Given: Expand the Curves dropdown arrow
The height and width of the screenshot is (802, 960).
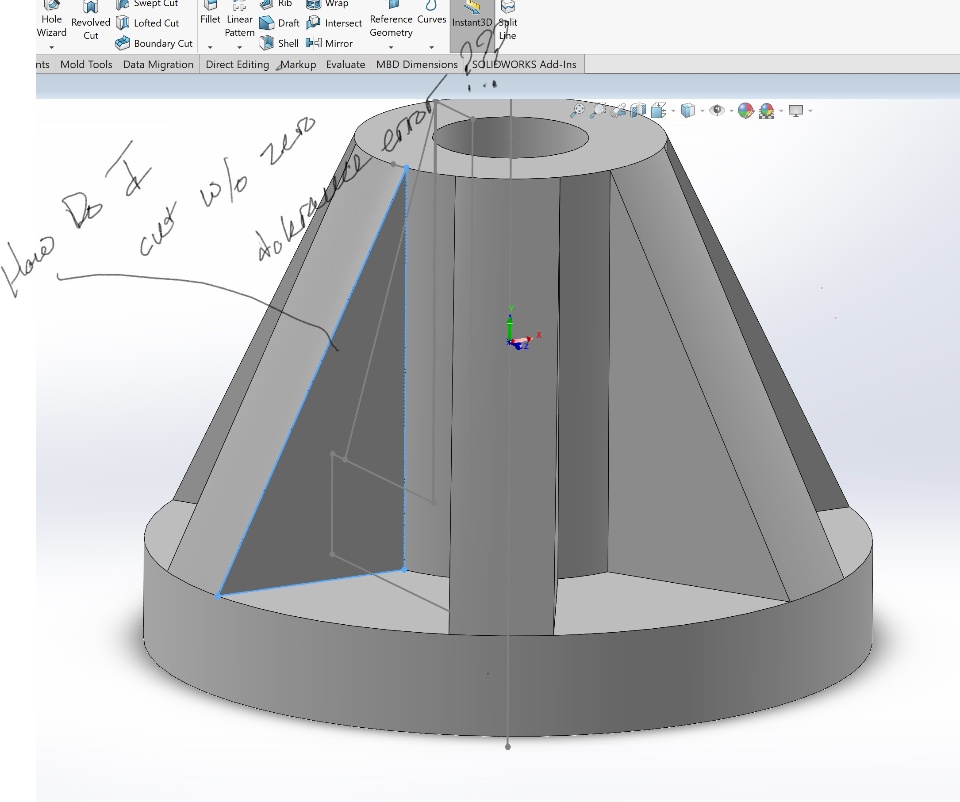Looking at the screenshot, I should (x=432, y=47).
